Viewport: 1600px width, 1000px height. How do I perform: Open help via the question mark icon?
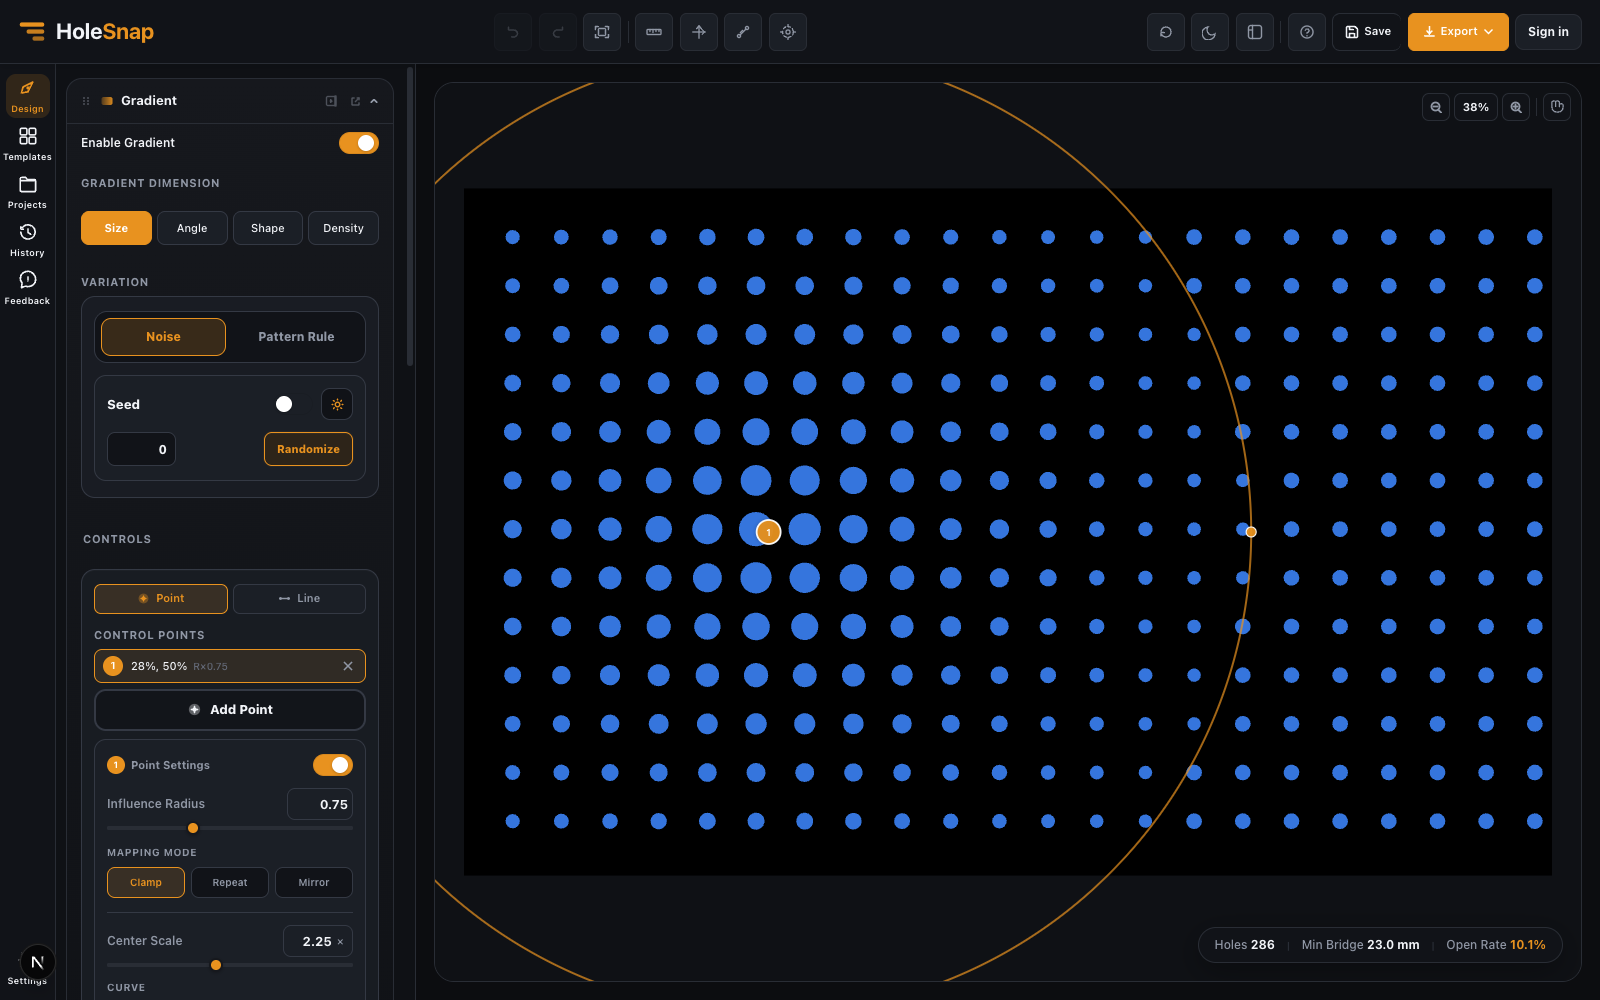click(x=1307, y=32)
